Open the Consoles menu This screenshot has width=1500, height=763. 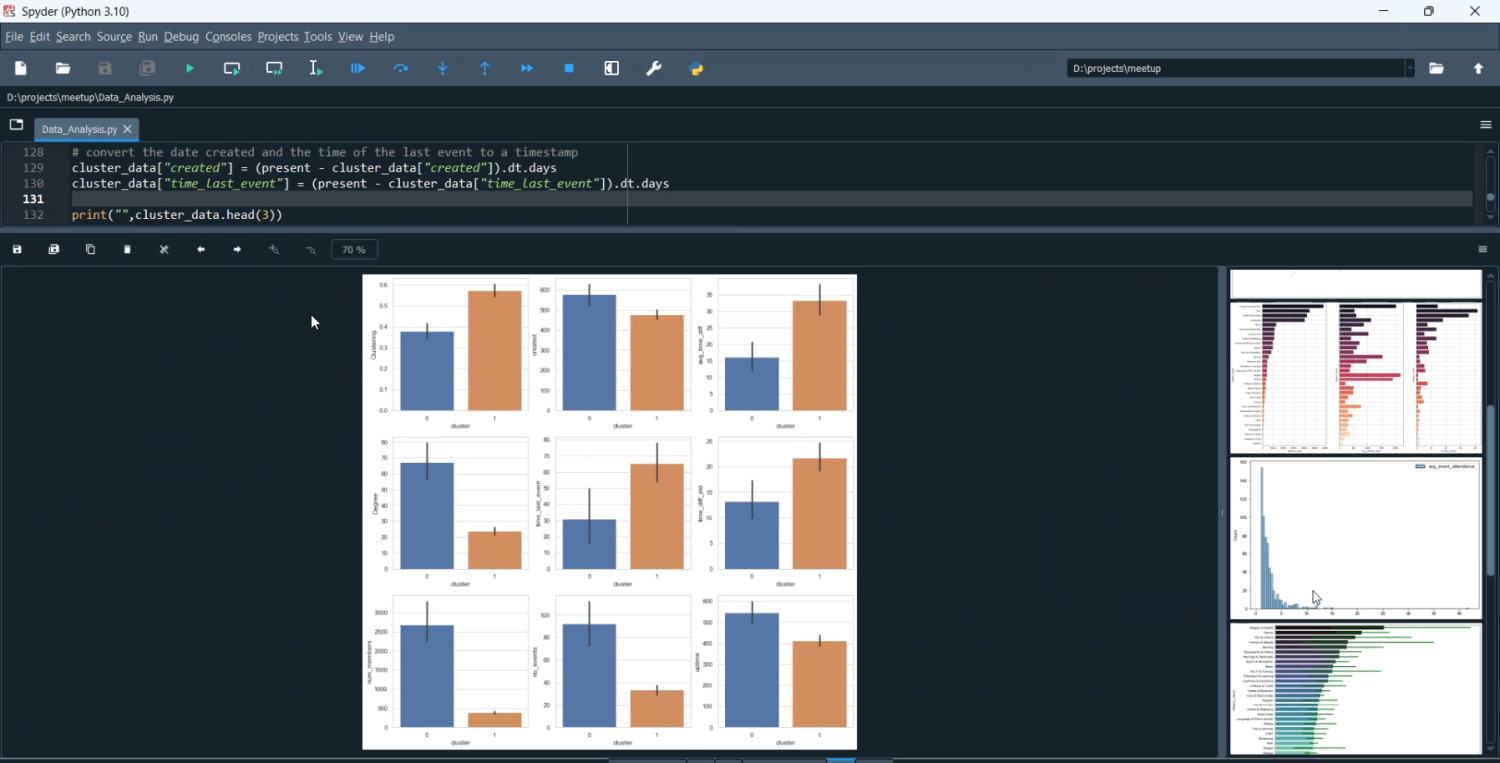point(228,37)
